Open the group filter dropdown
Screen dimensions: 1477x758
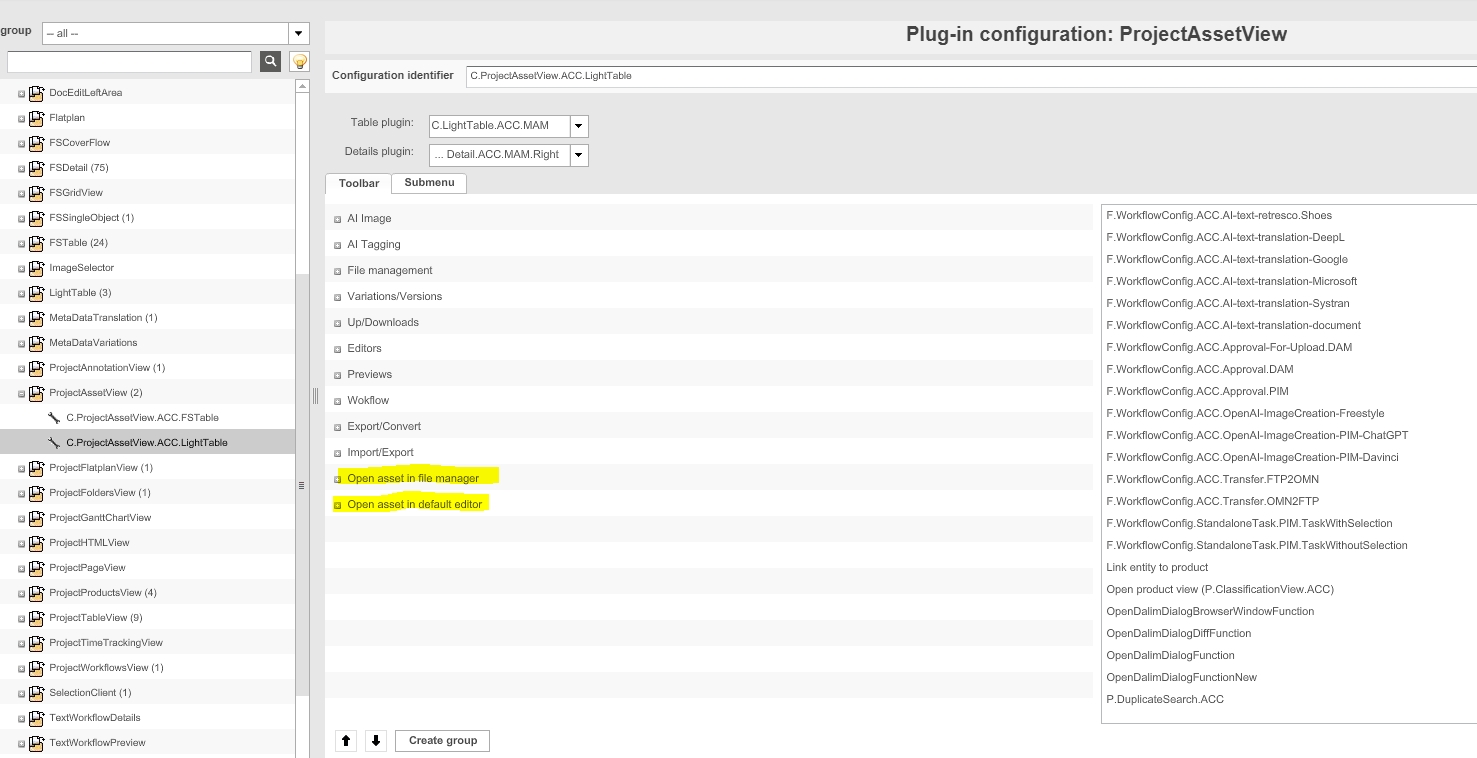click(x=299, y=34)
